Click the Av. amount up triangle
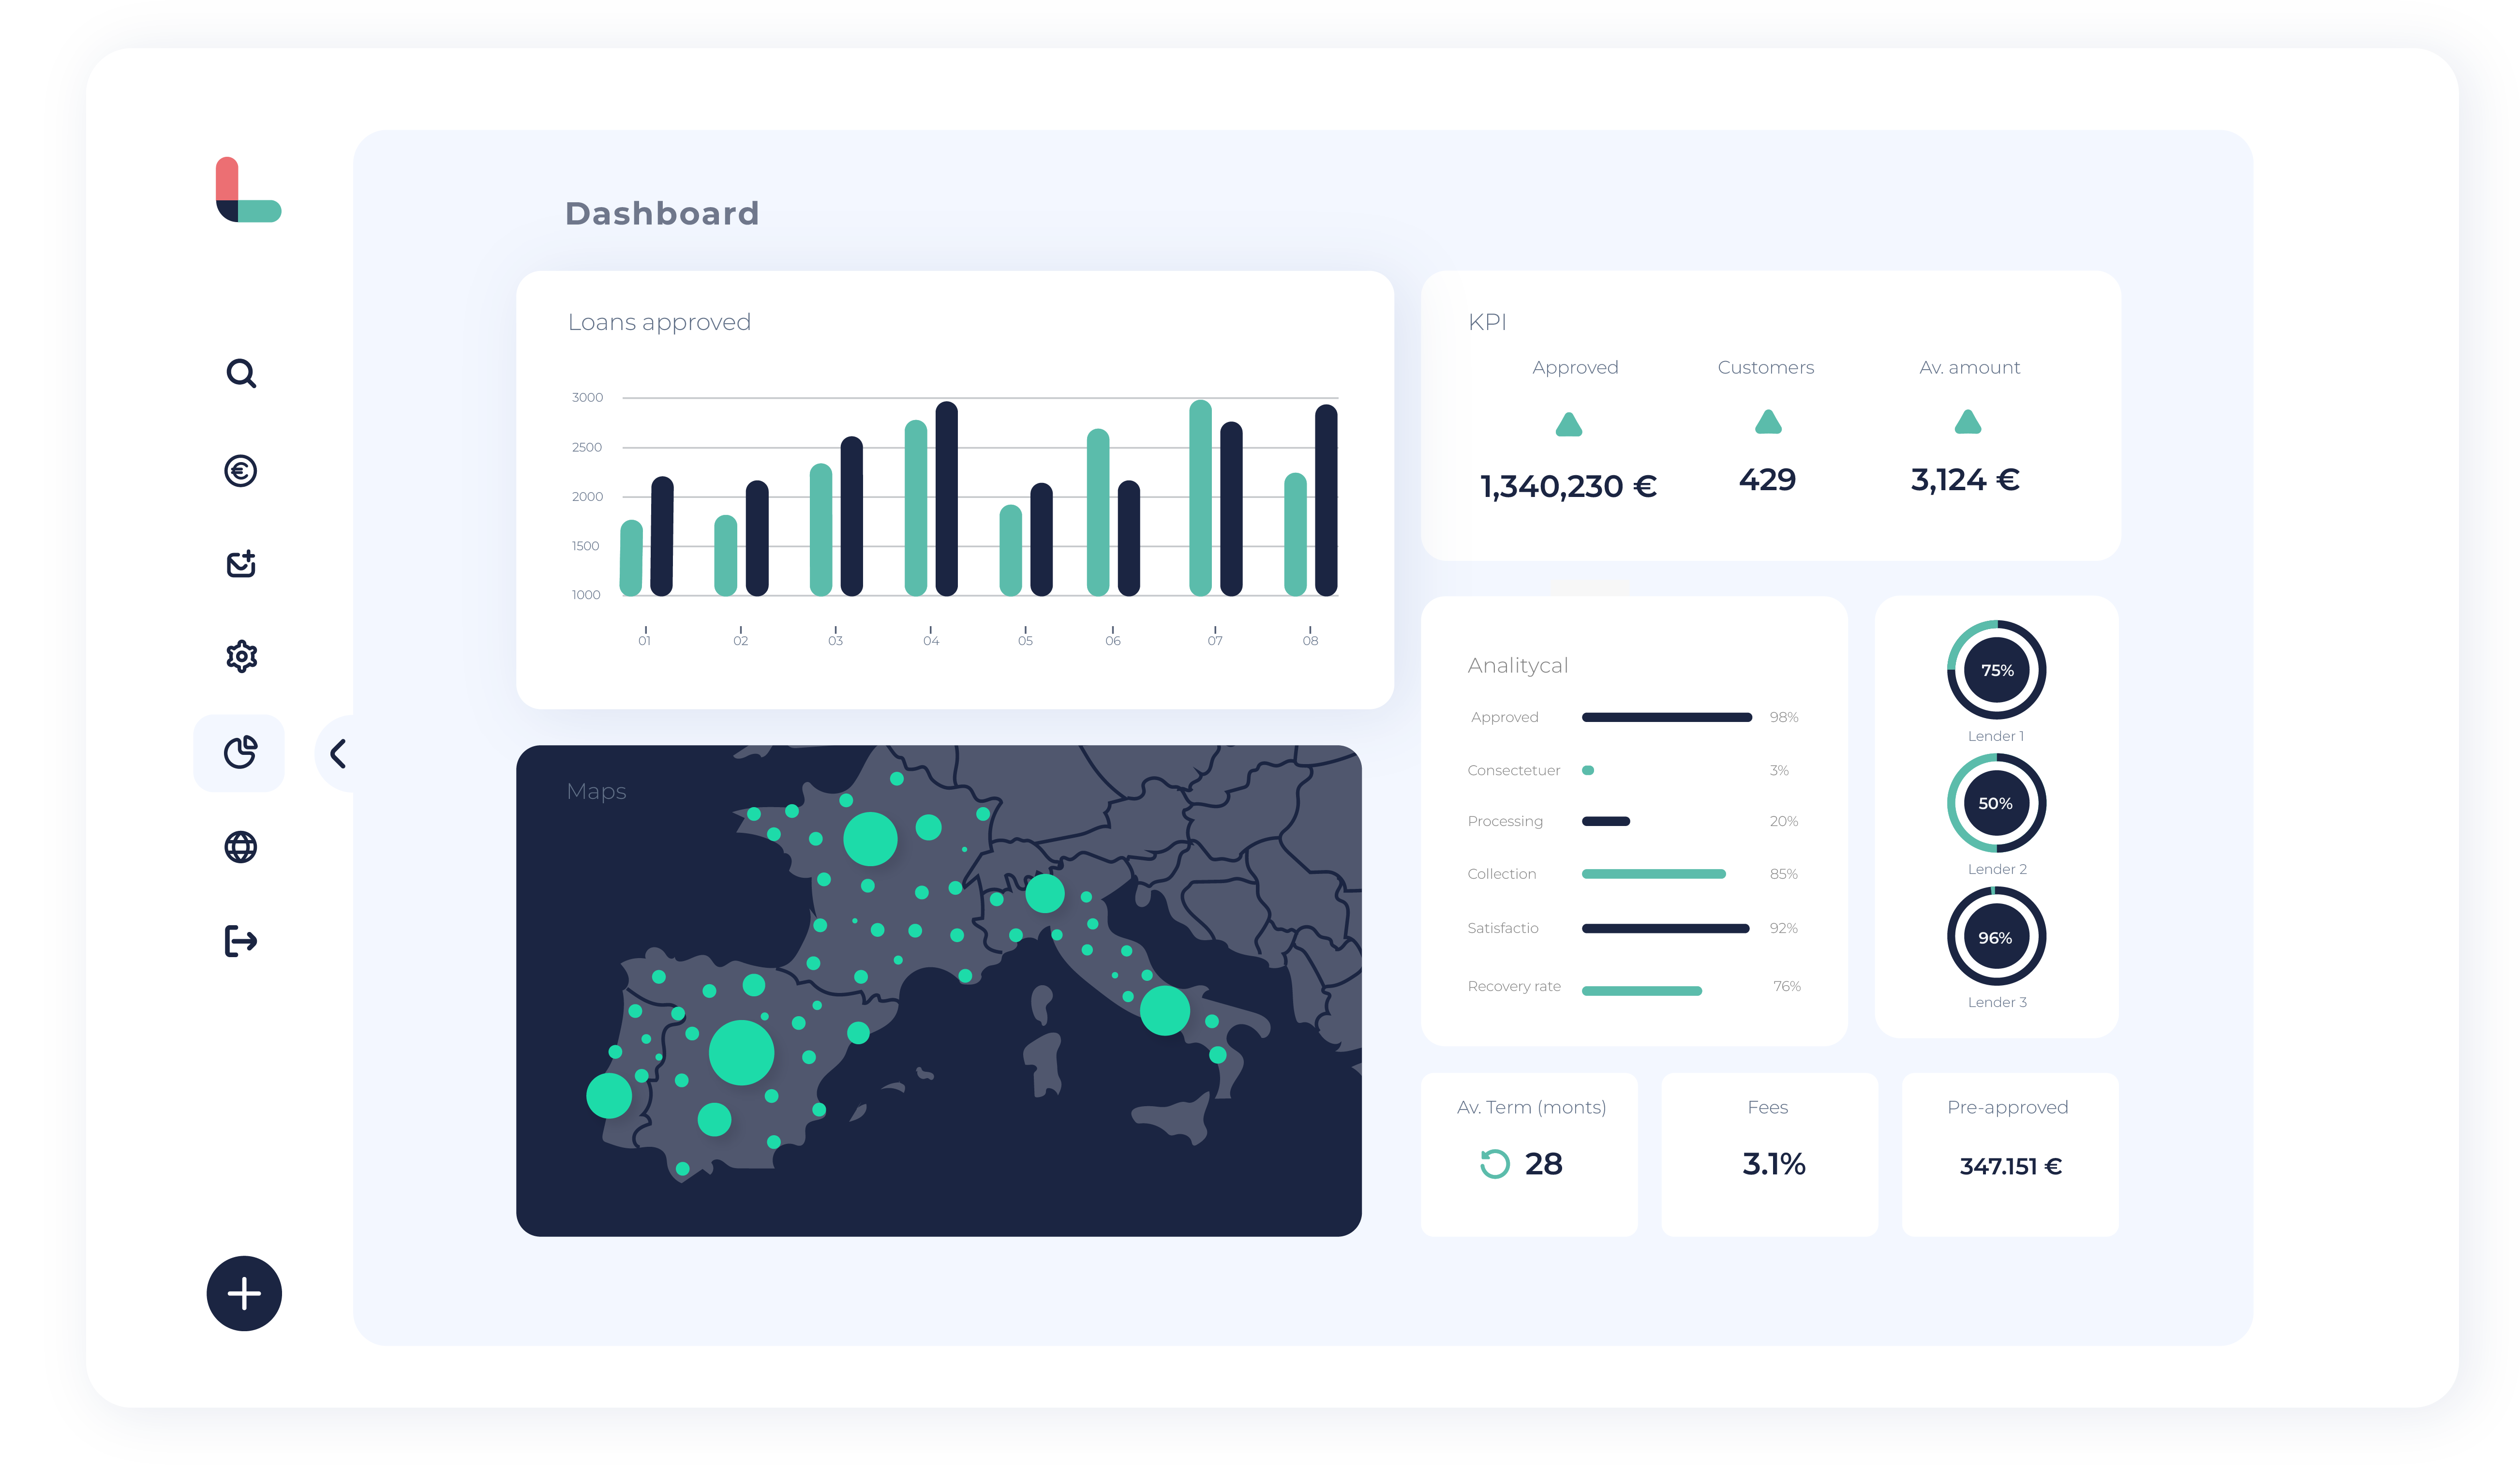 pyautogui.click(x=1968, y=421)
